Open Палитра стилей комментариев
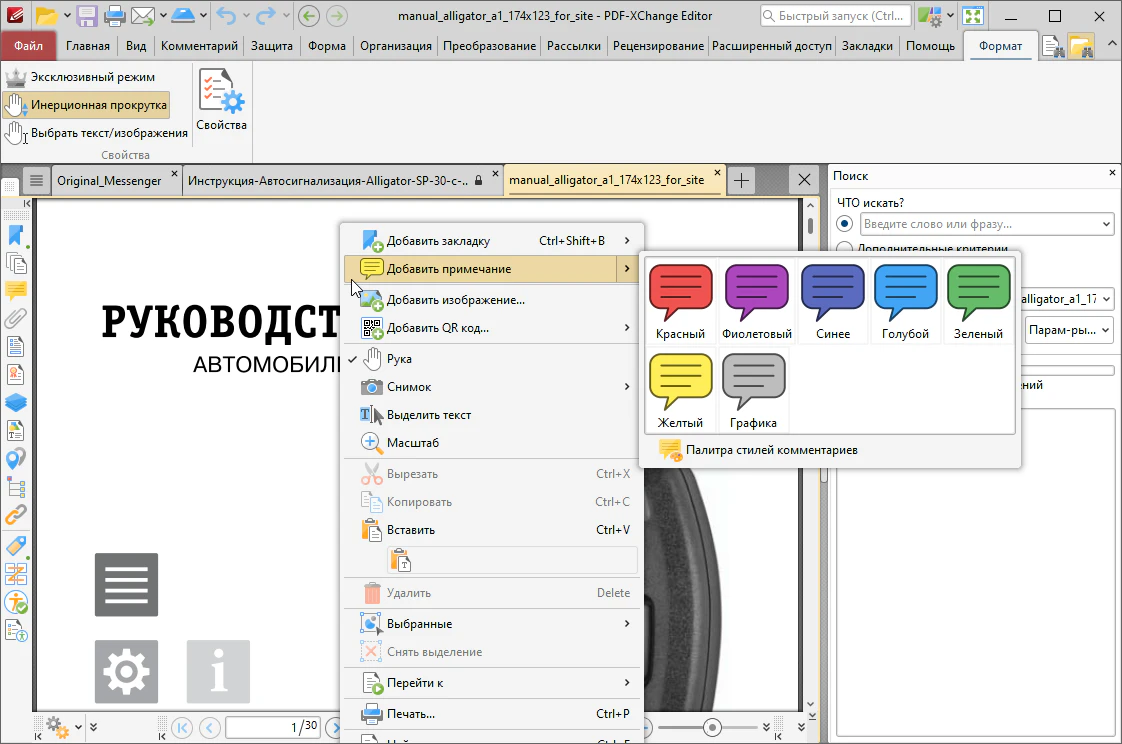 point(770,450)
